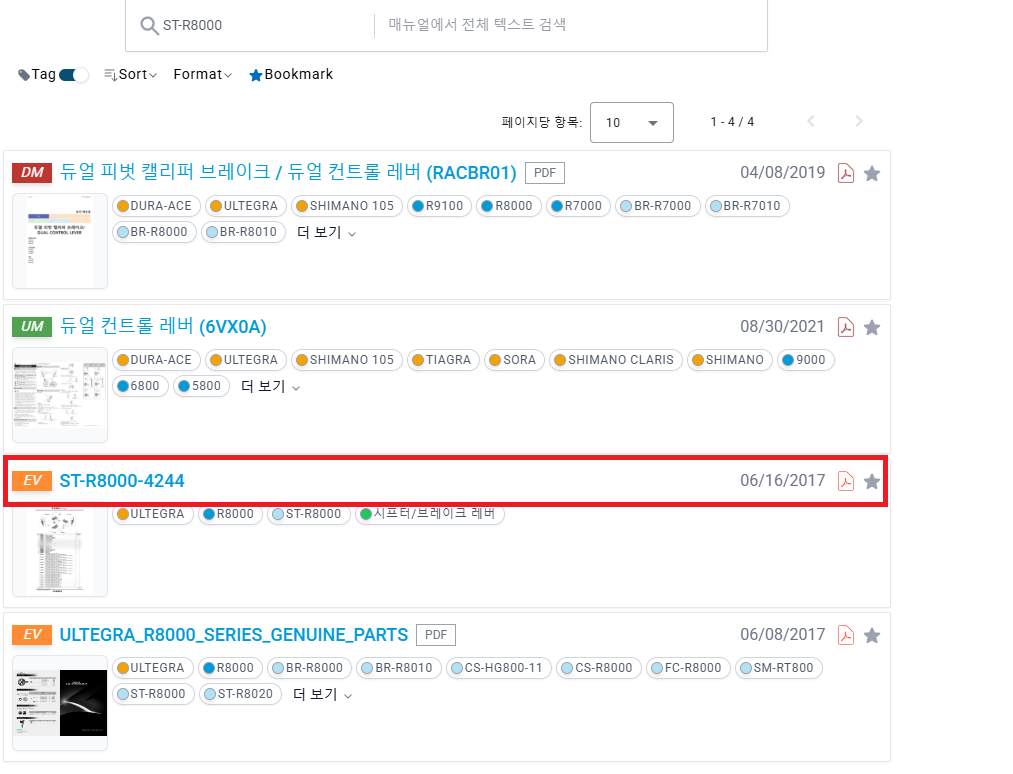Viewport: 1013px width, 774px height.
Task: Open thumbnail of ULTEGRA_R8000_SERIES_GENUINE_PARTS
Action: [59, 703]
